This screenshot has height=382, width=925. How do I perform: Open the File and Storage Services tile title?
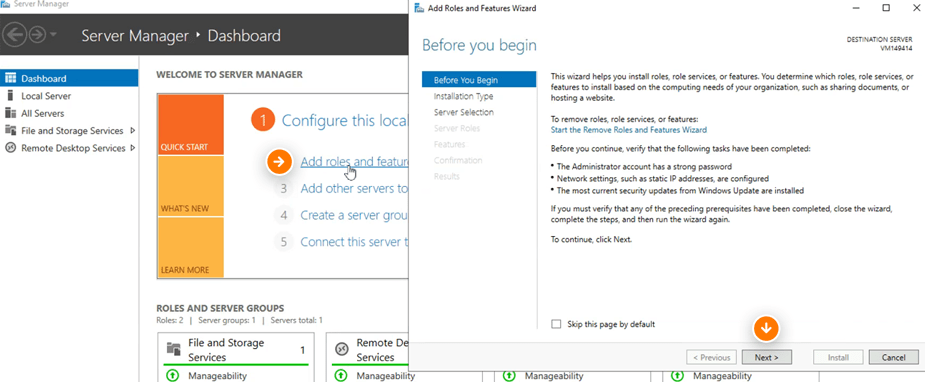(226, 350)
